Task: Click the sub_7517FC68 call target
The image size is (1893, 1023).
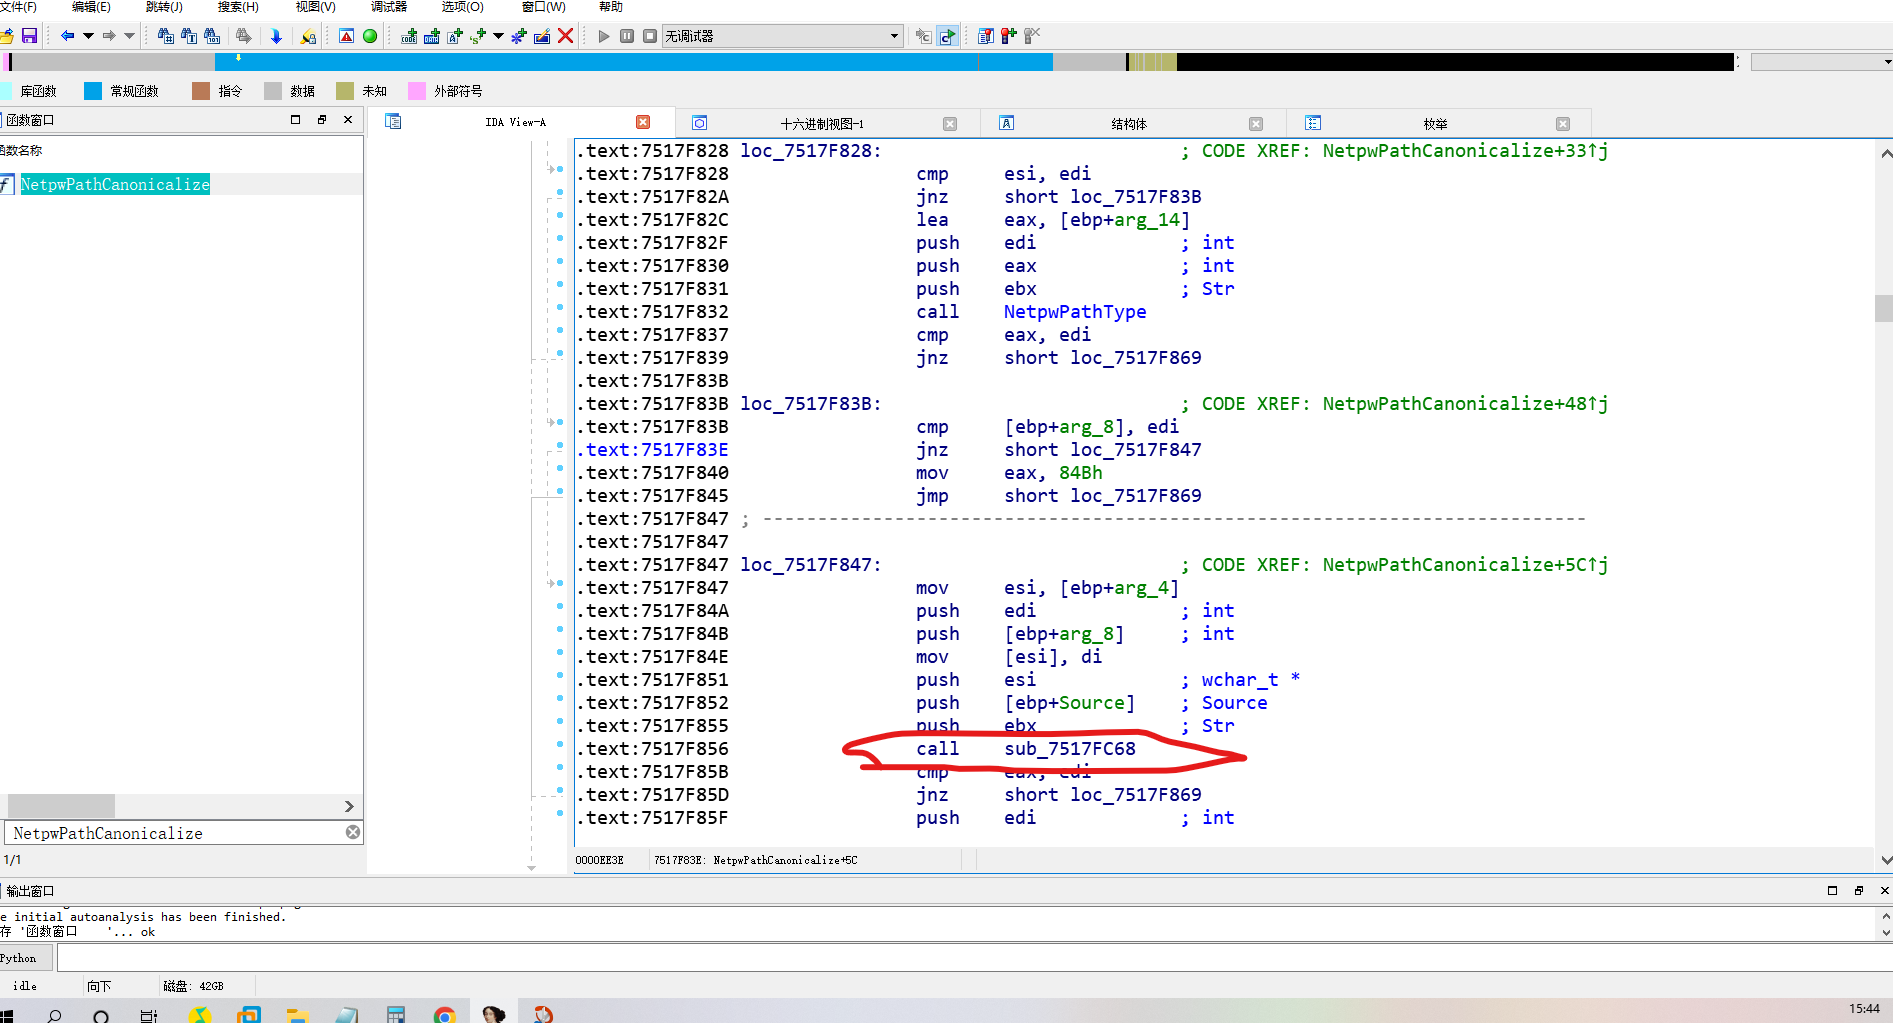Action: [1069, 749]
